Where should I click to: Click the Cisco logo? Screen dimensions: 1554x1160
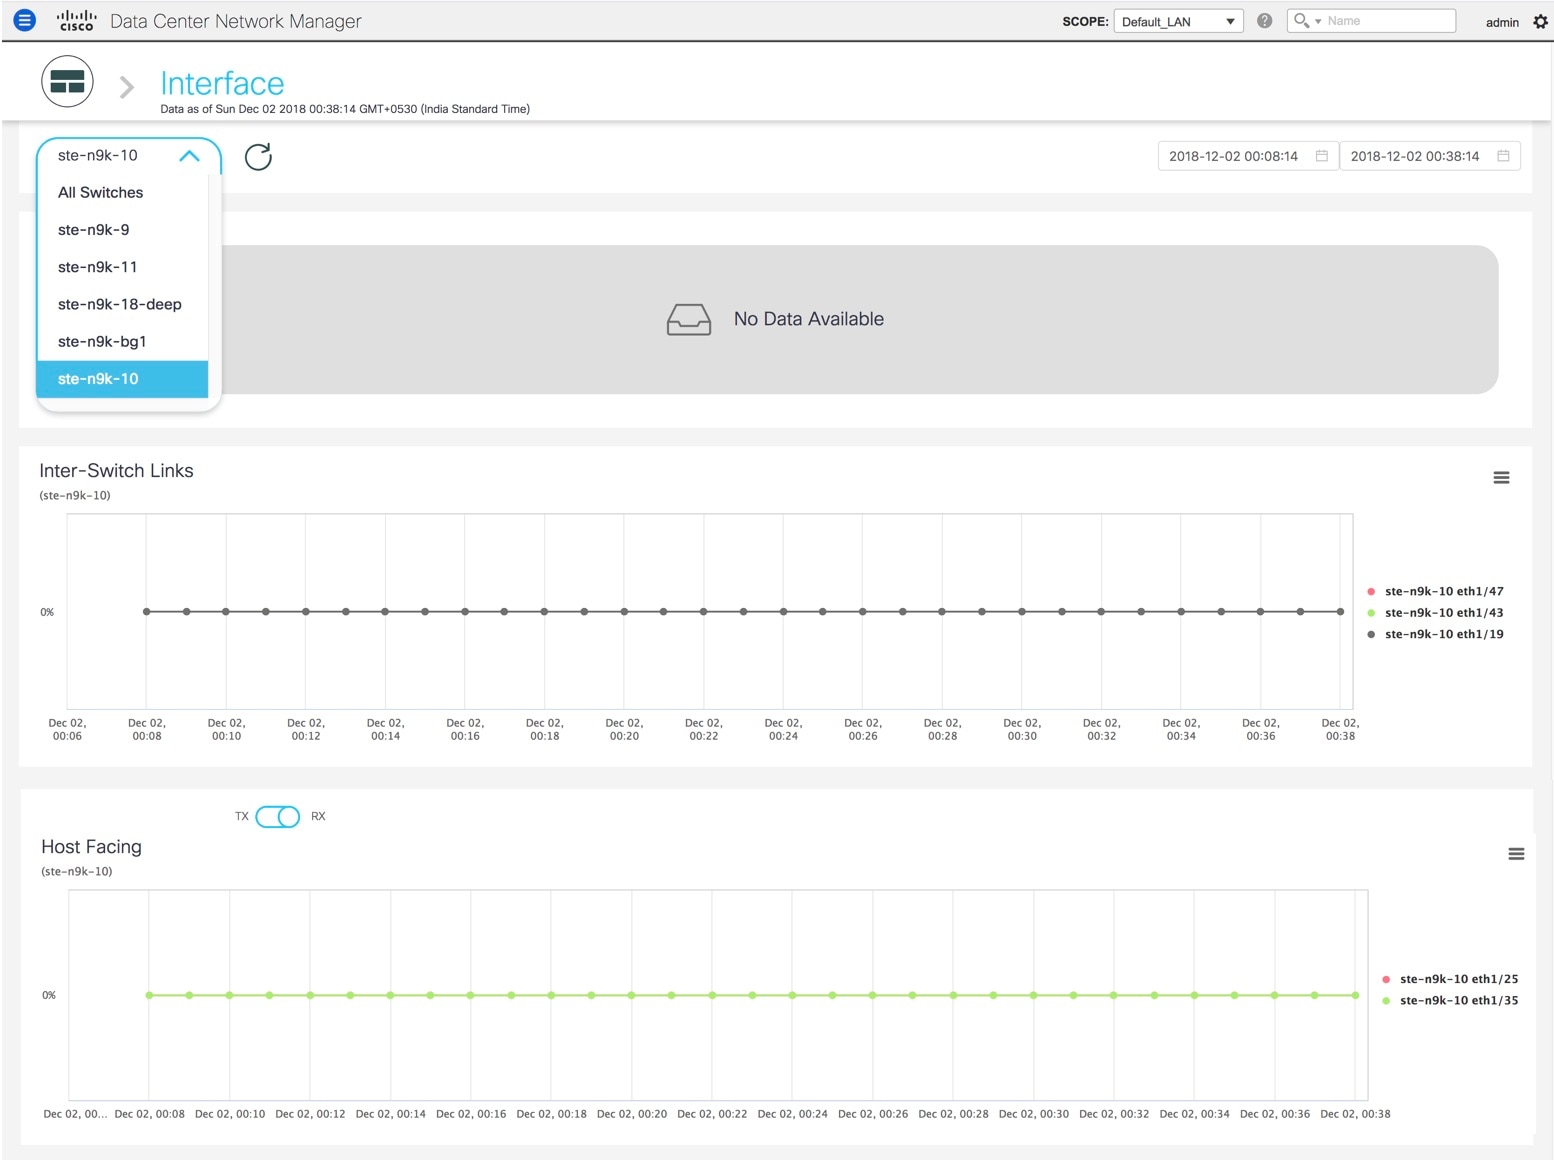[77, 21]
